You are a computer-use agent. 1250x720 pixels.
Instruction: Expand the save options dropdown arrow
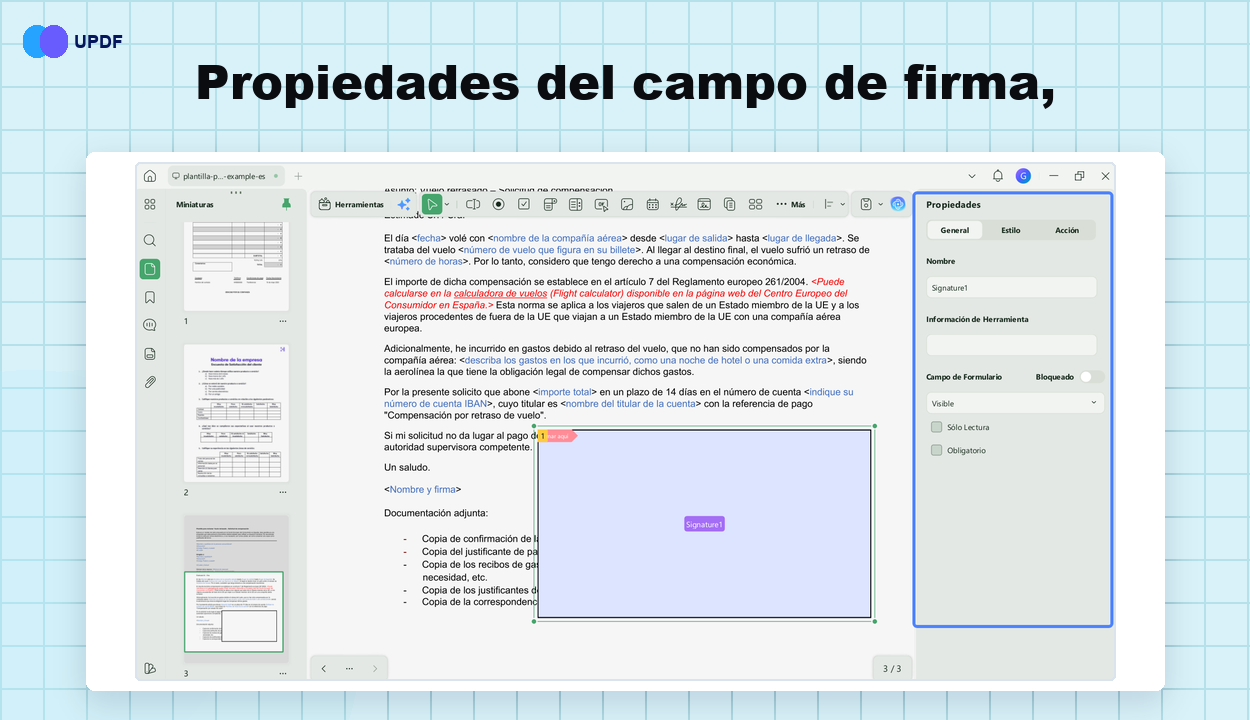coord(881,204)
